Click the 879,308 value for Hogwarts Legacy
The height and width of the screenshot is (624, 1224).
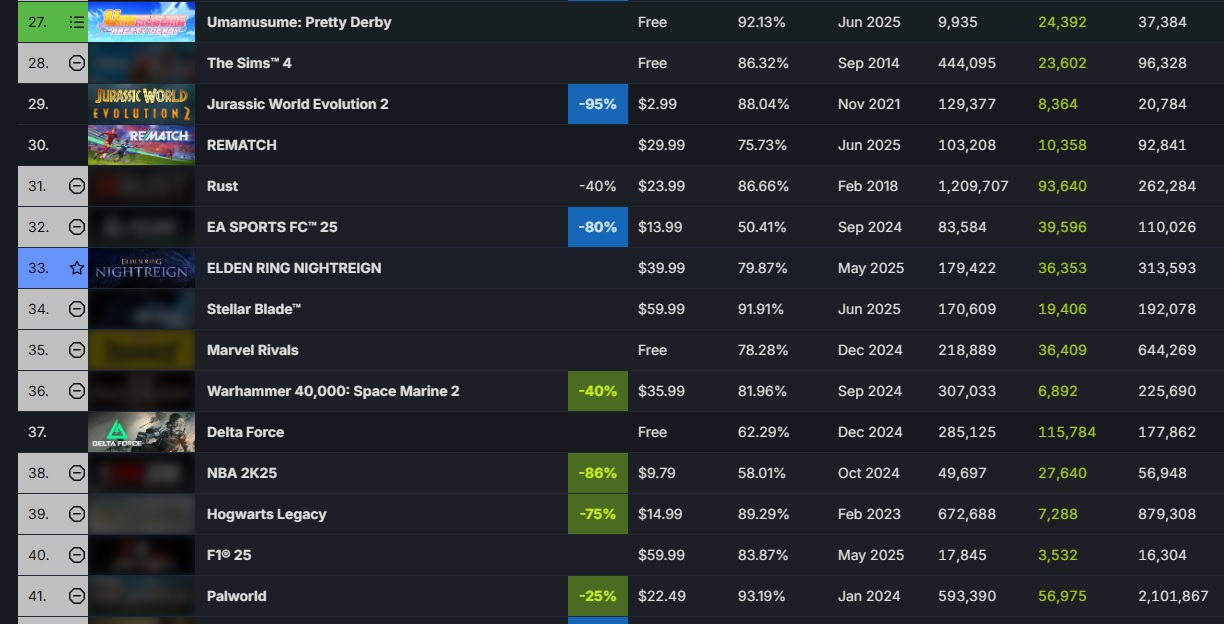(x=1167, y=514)
